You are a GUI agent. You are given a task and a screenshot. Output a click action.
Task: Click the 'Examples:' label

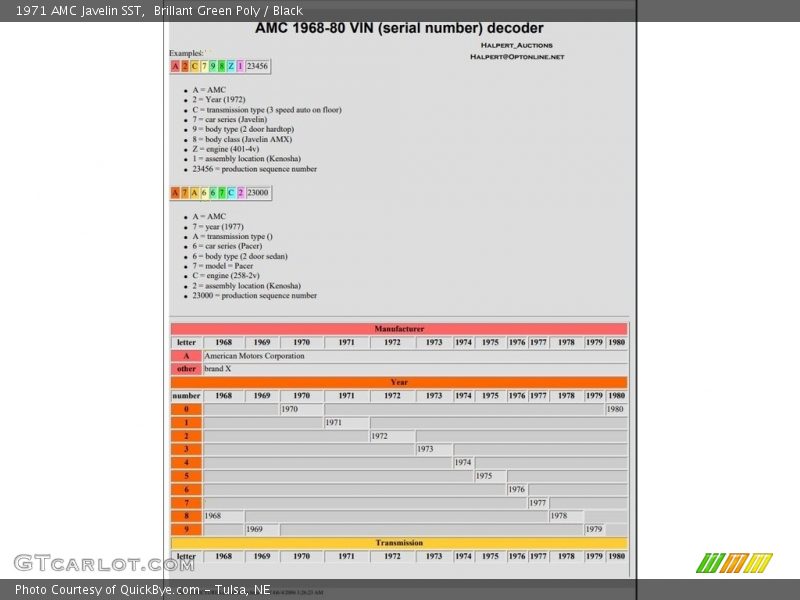(x=186, y=53)
